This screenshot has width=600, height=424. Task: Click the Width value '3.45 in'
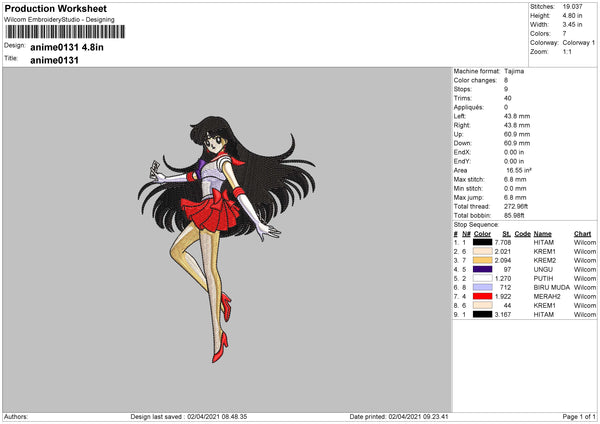[572, 24]
